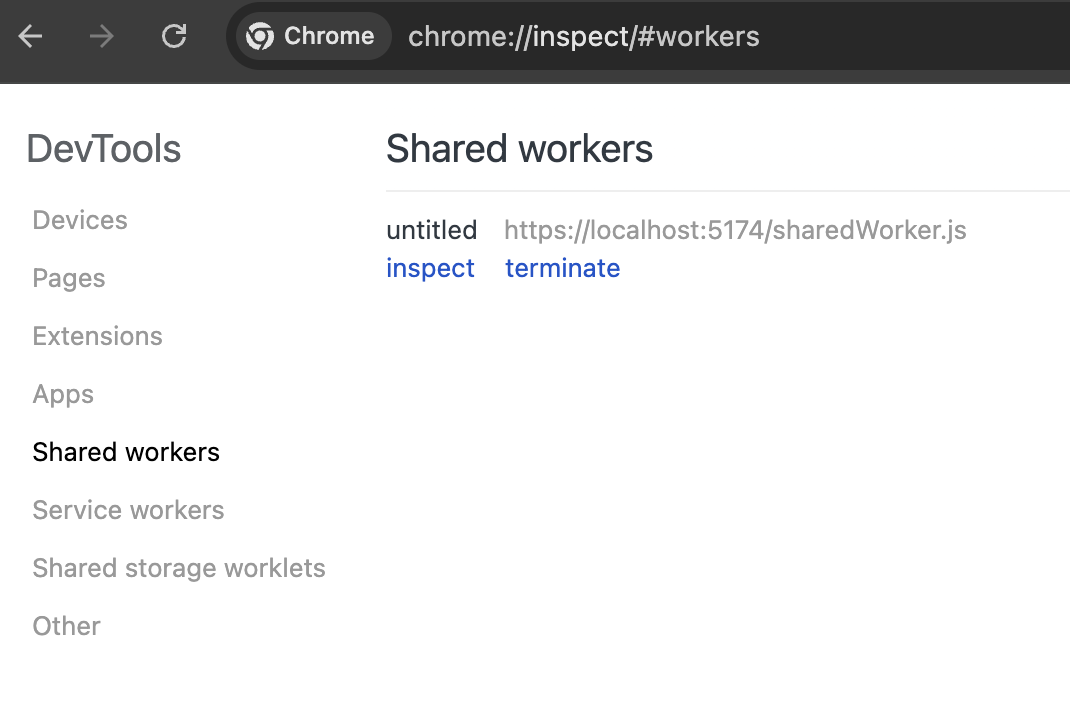Open the Extensions section
Screen dimensions: 1070x710
(98, 336)
